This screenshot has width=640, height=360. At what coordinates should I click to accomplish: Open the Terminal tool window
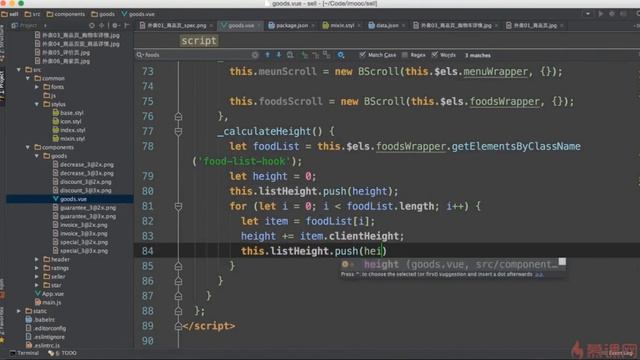pos(24,353)
